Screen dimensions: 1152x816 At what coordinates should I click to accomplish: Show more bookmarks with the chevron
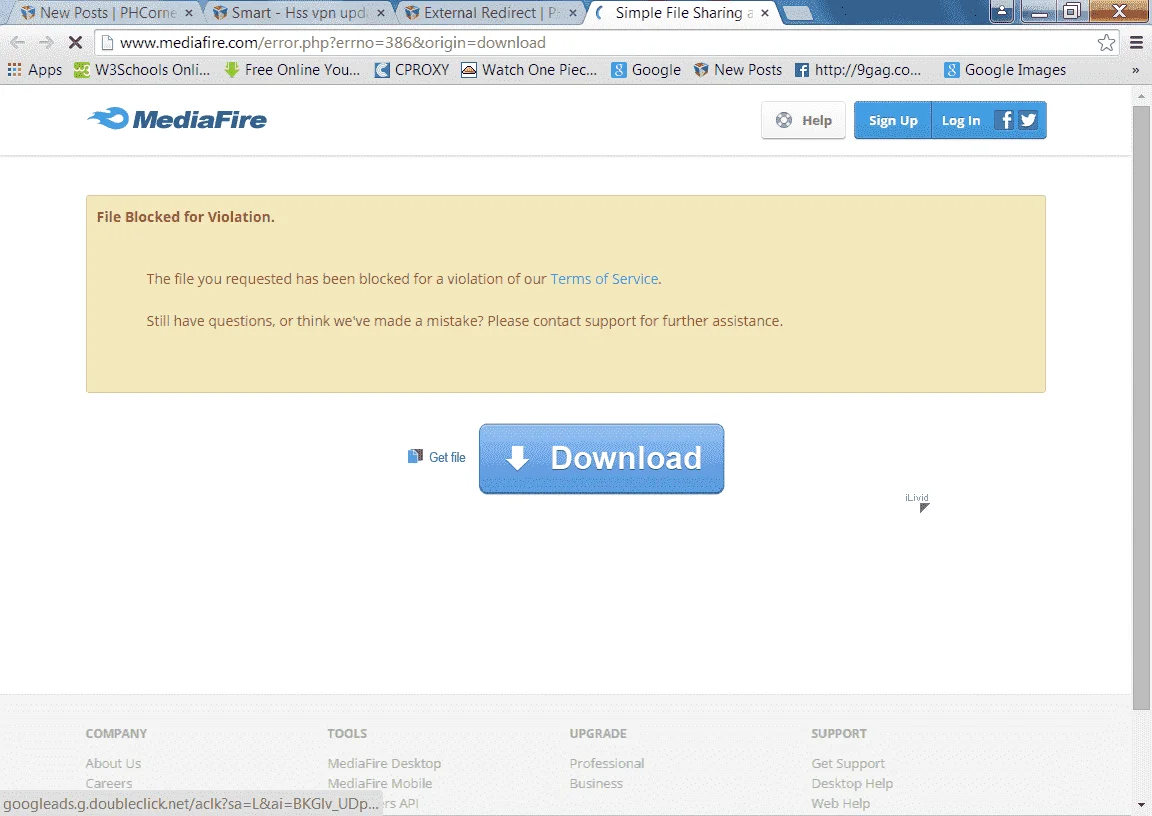click(x=1135, y=71)
